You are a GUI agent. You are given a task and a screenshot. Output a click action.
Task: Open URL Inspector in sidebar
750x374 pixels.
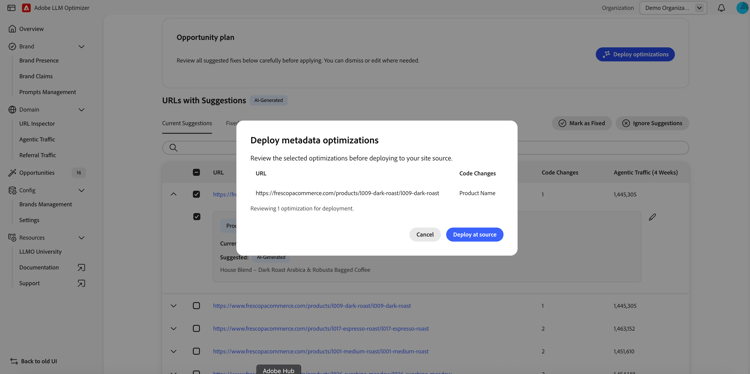37,124
